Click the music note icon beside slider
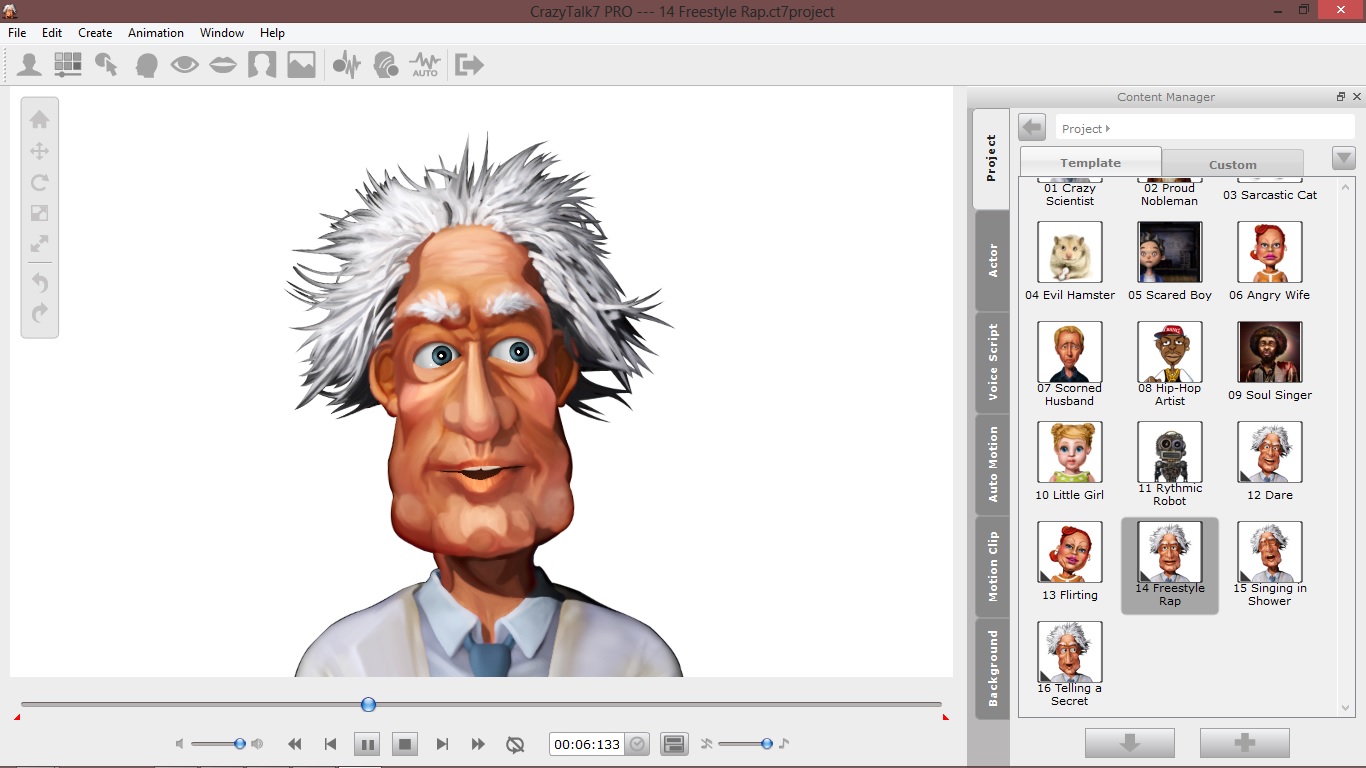The height and width of the screenshot is (768, 1366). [784, 744]
